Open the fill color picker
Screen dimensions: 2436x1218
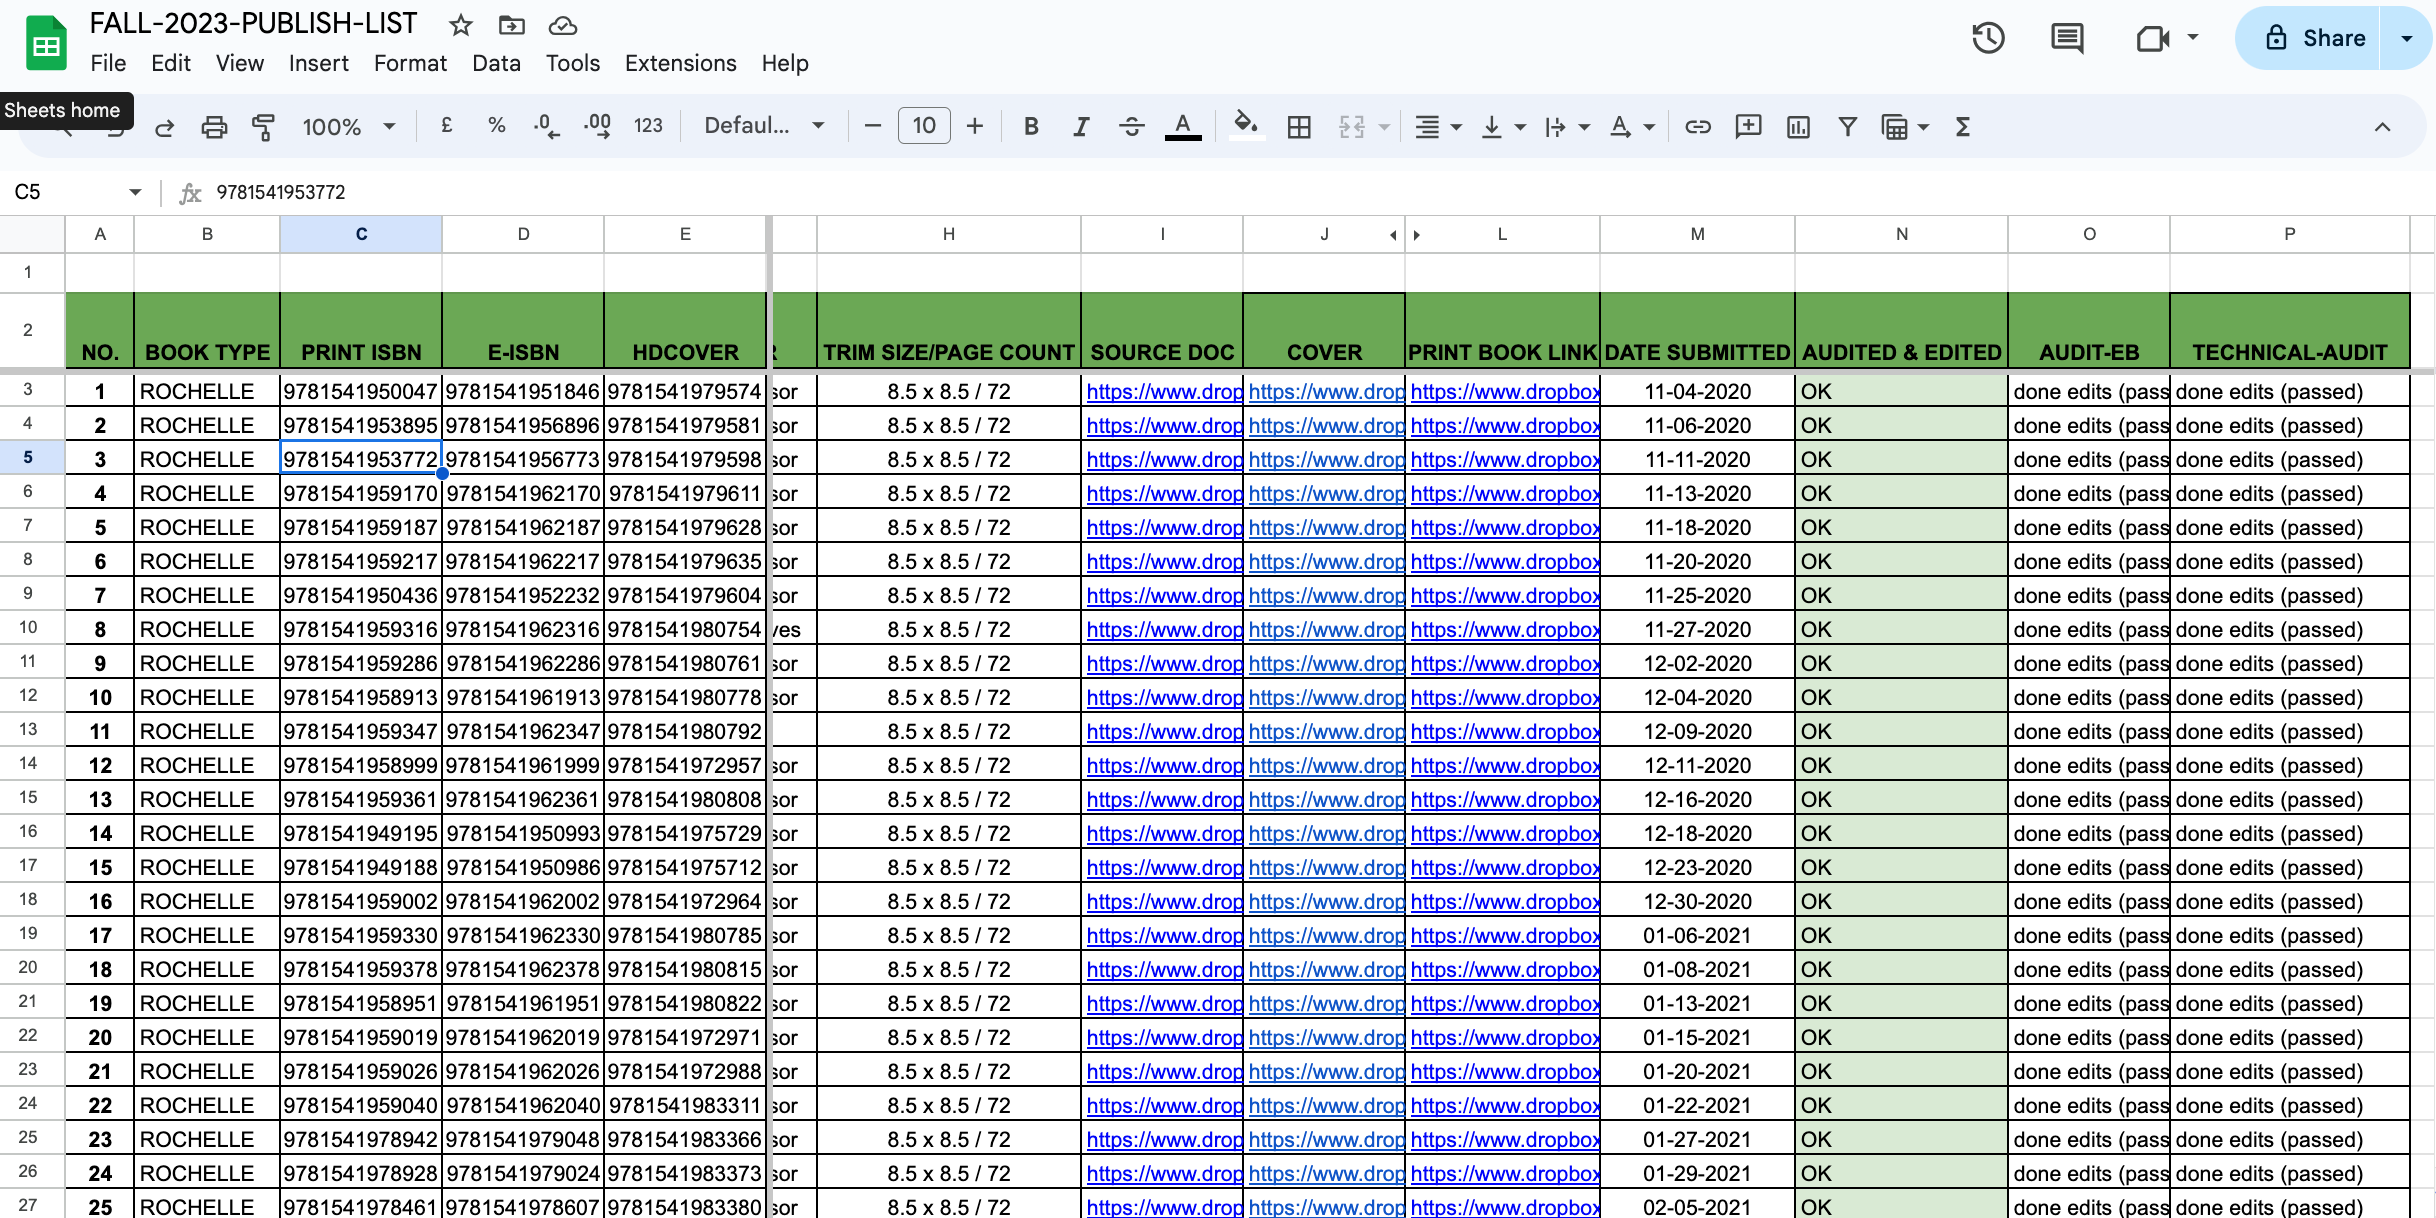(1245, 126)
